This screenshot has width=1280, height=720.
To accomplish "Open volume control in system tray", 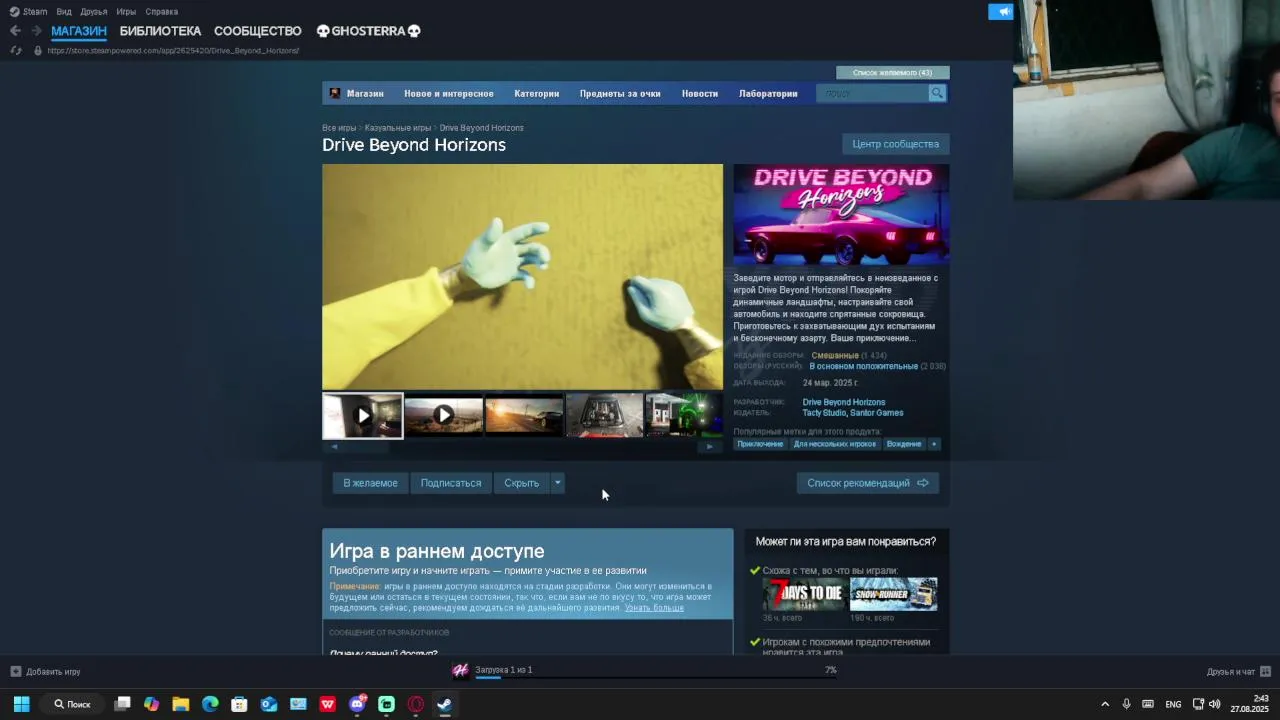I will tap(1214, 704).
